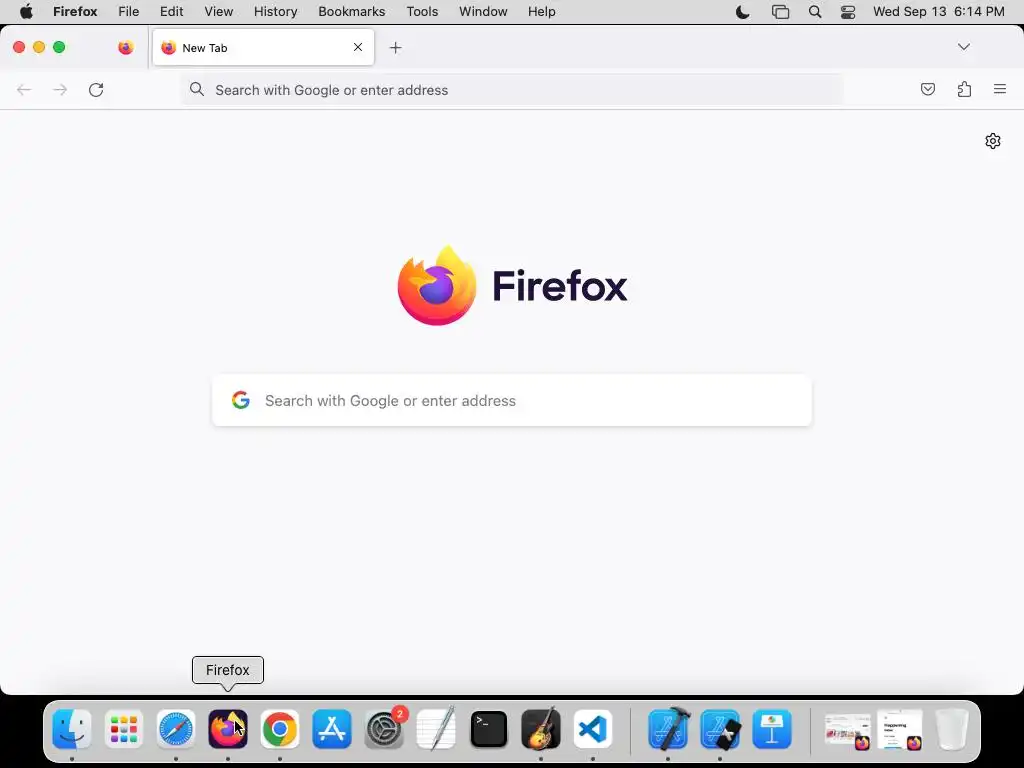Go back one page
1024x768 pixels.
[24, 89]
